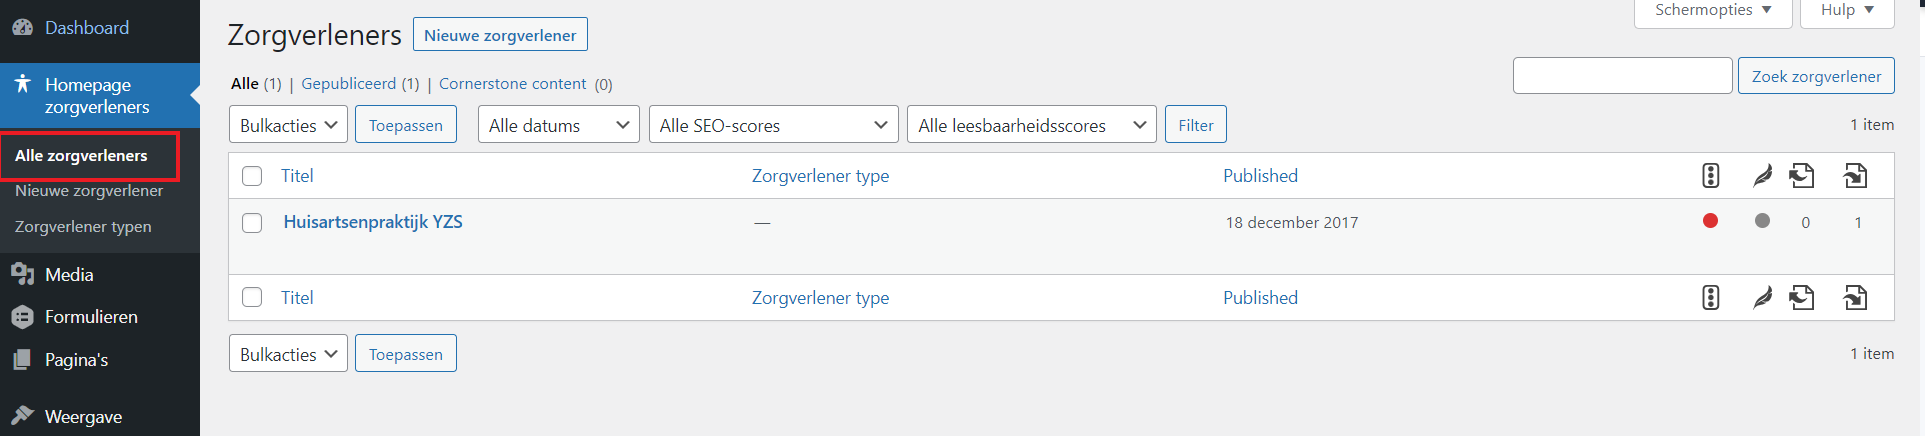This screenshot has height=436, width=1925.
Task: Open the Schermopties tab
Action: click(1712, 11)
